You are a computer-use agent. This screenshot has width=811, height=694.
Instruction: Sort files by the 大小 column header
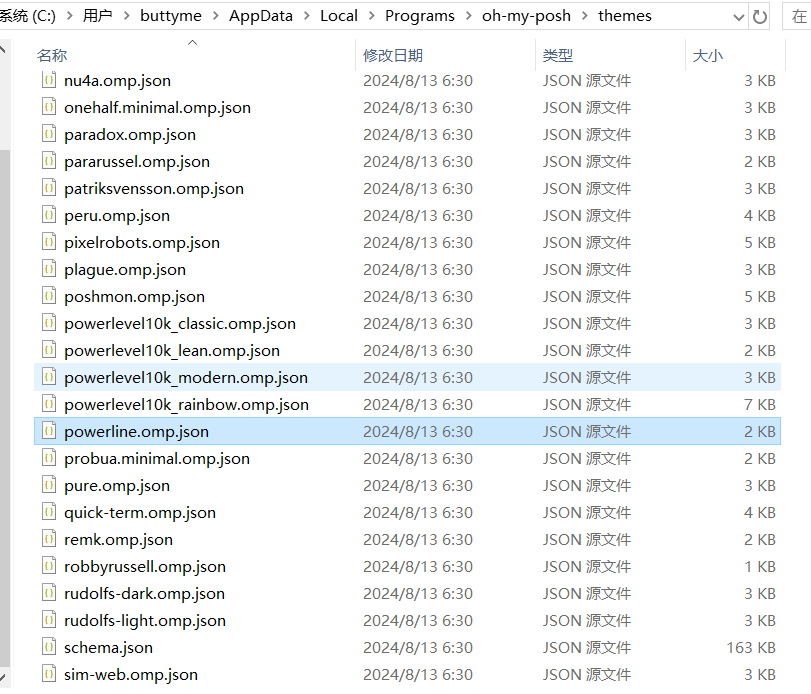[x=707, y=56]
